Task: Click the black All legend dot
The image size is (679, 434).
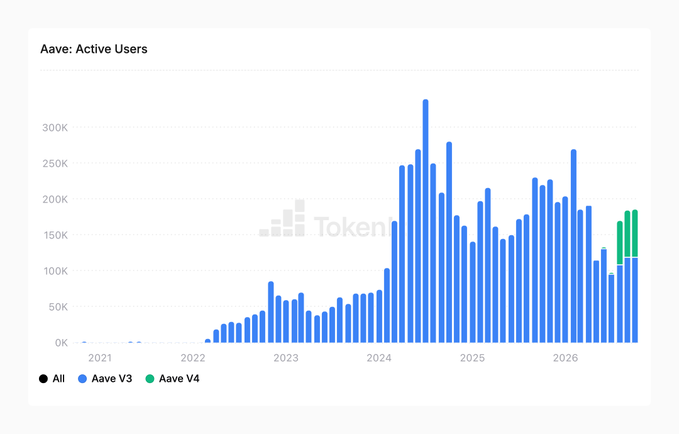Action: pyautogui.click(x=43, y=379)
